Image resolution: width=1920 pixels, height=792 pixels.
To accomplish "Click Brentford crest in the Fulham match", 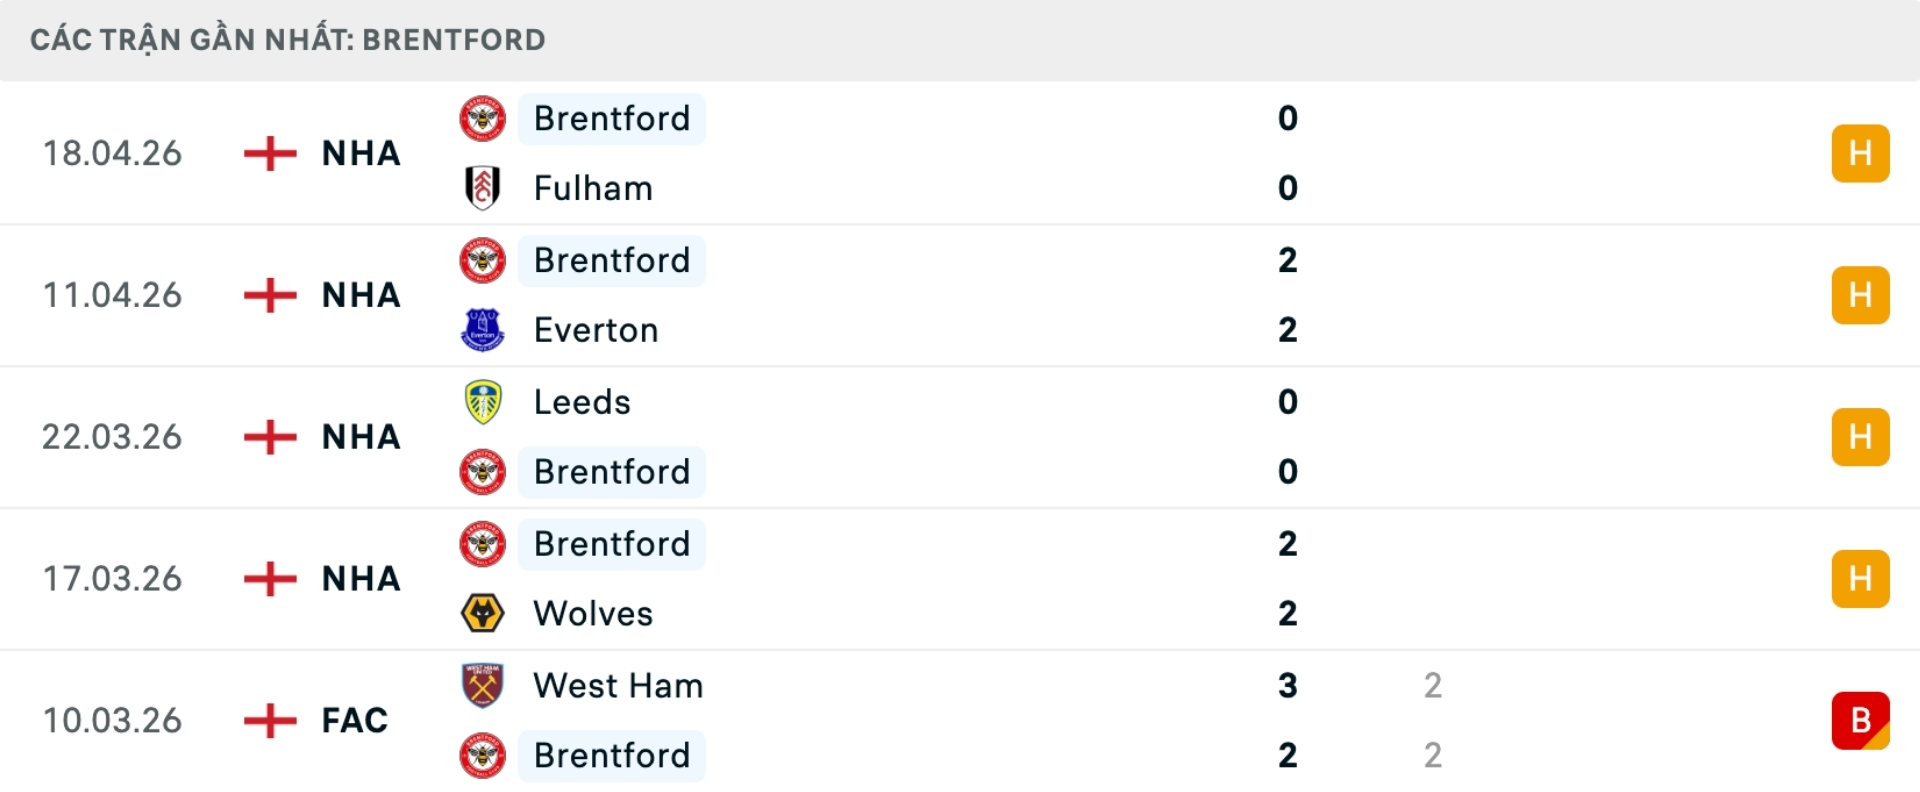I will coord(482,119).
